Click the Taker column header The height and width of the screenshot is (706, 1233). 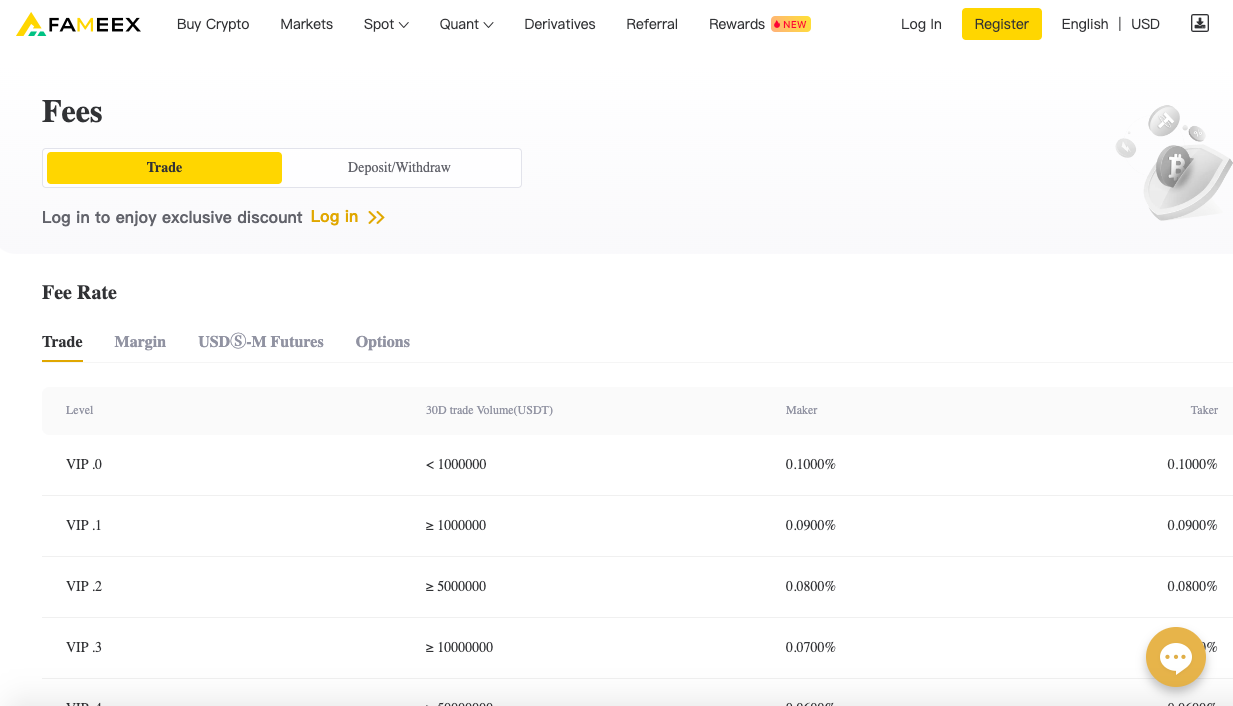tap(1204, 411)
